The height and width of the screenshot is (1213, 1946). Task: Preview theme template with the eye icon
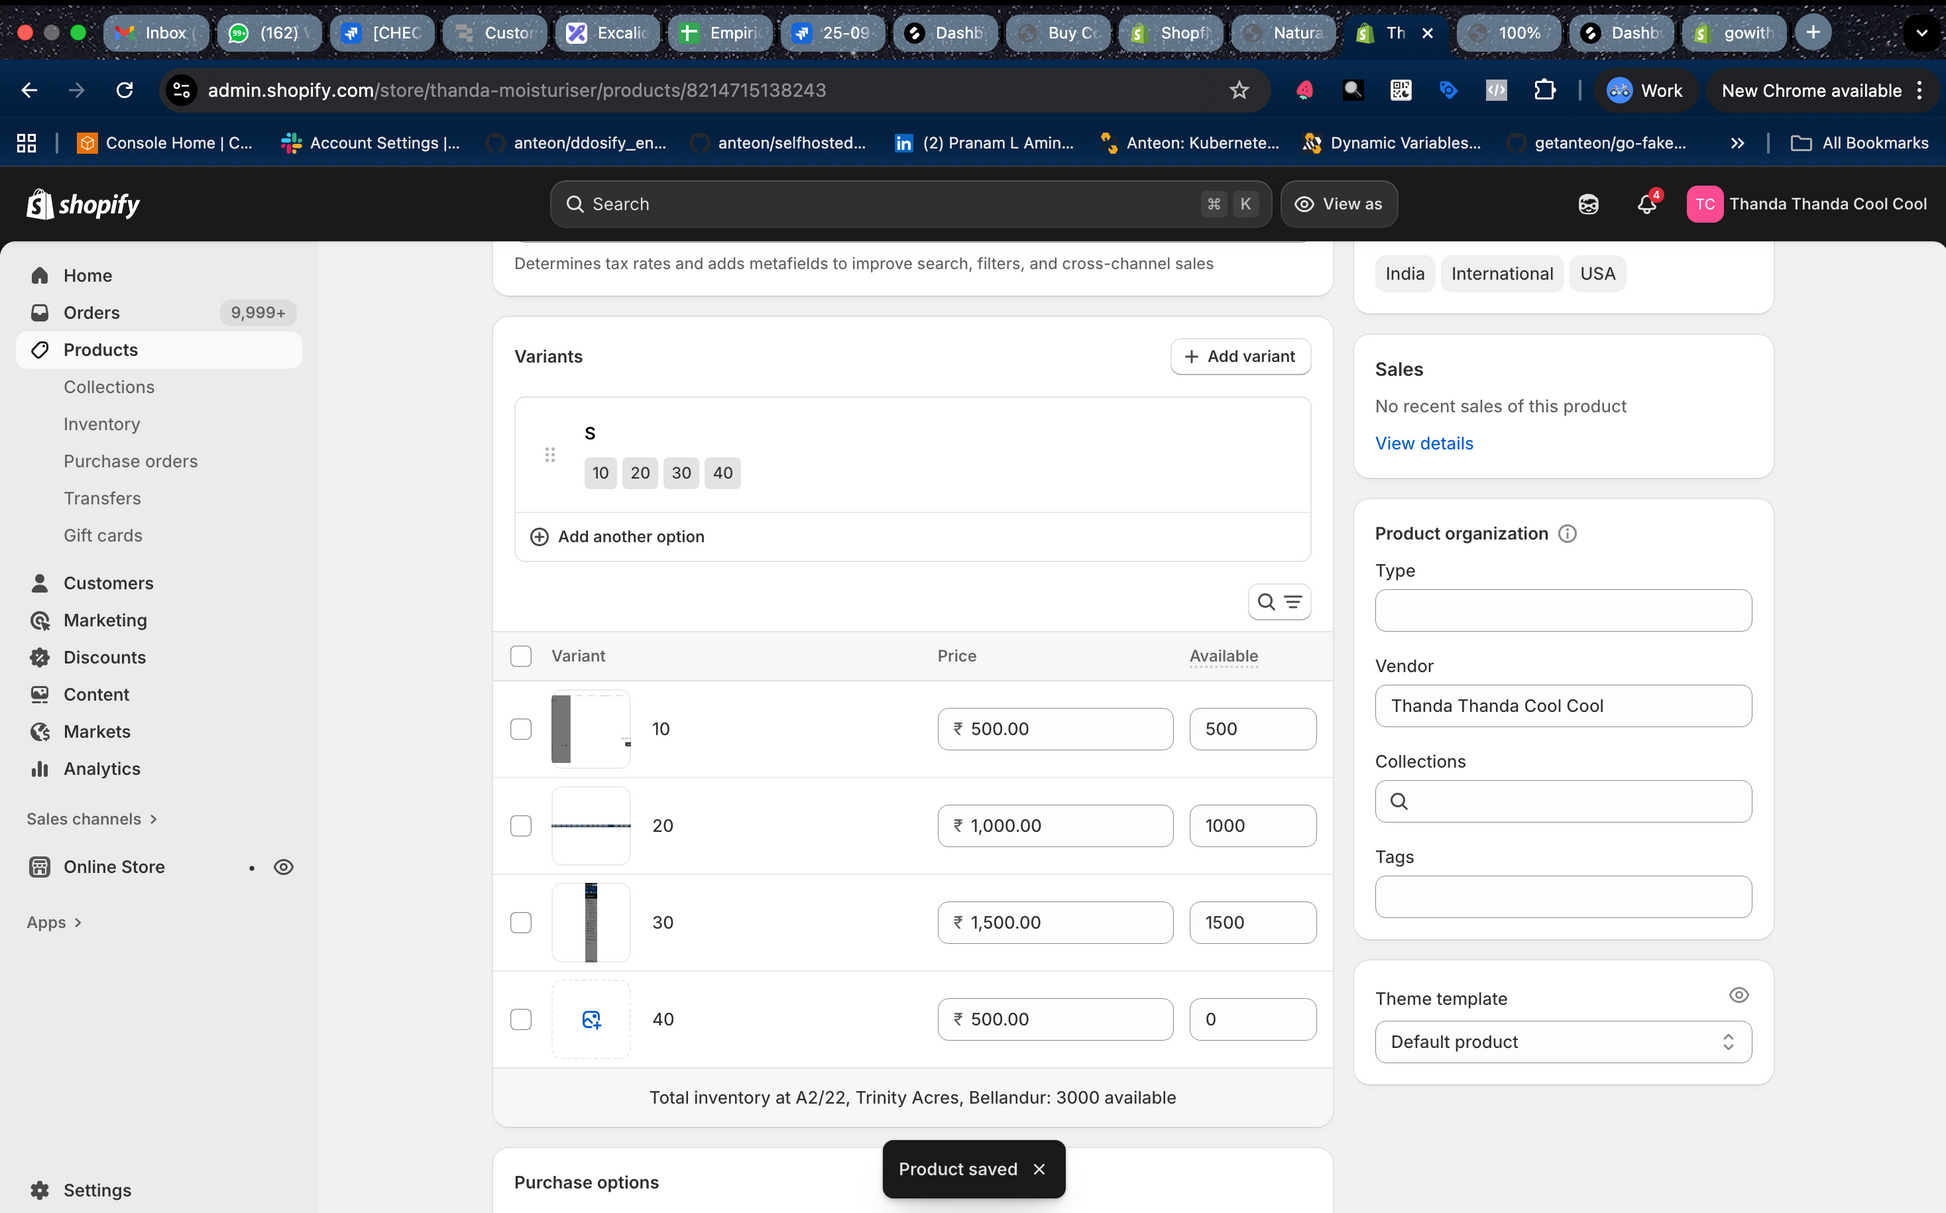pos(1738,995)
